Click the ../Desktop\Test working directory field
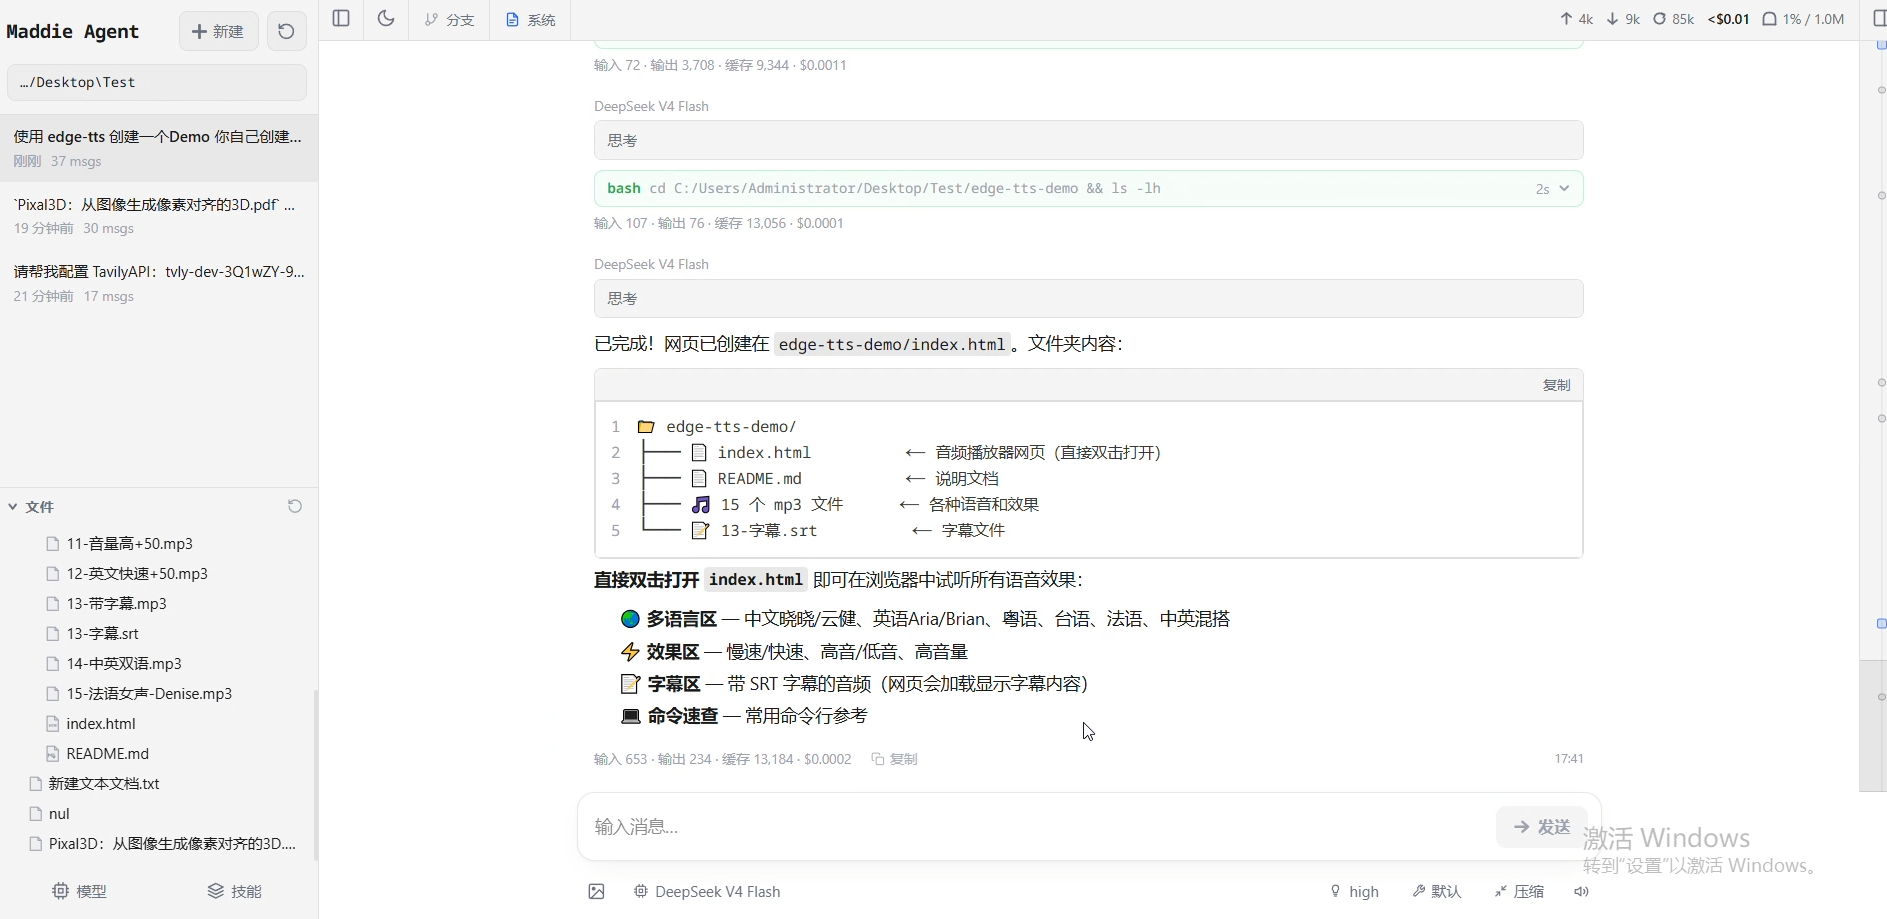Screen dimensions: 1887x919 point(157,82)
